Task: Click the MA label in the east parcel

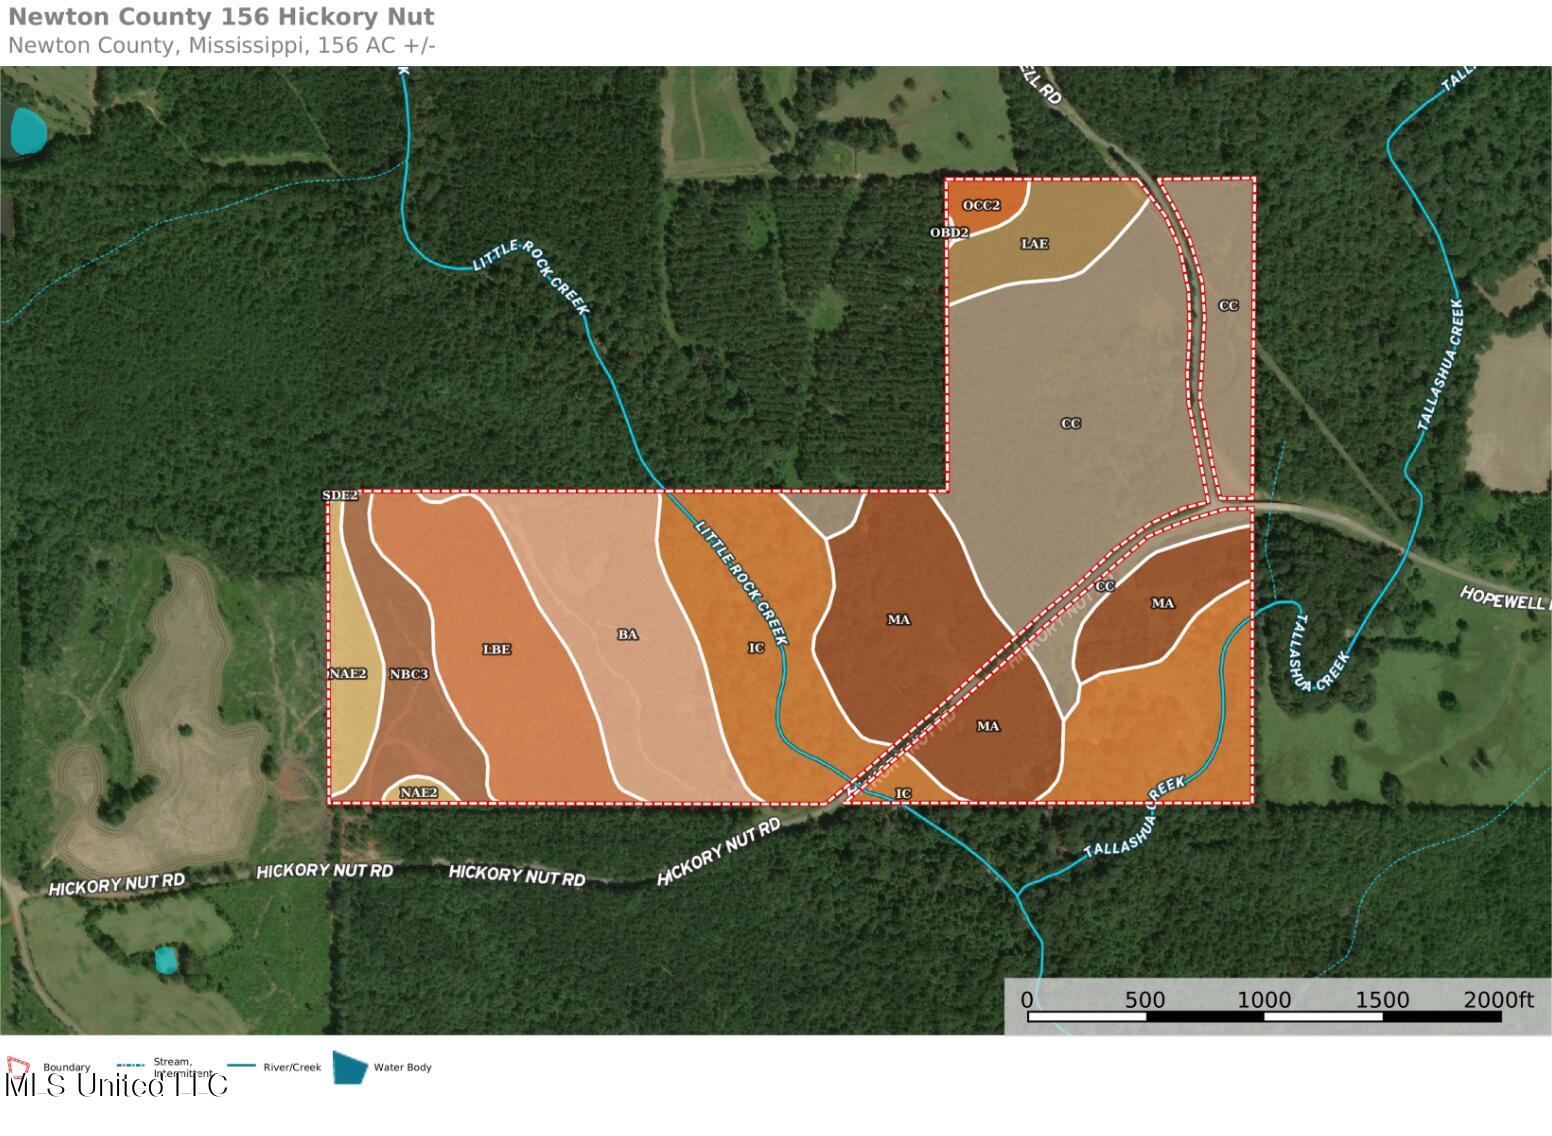Action: click(1163, 603)
